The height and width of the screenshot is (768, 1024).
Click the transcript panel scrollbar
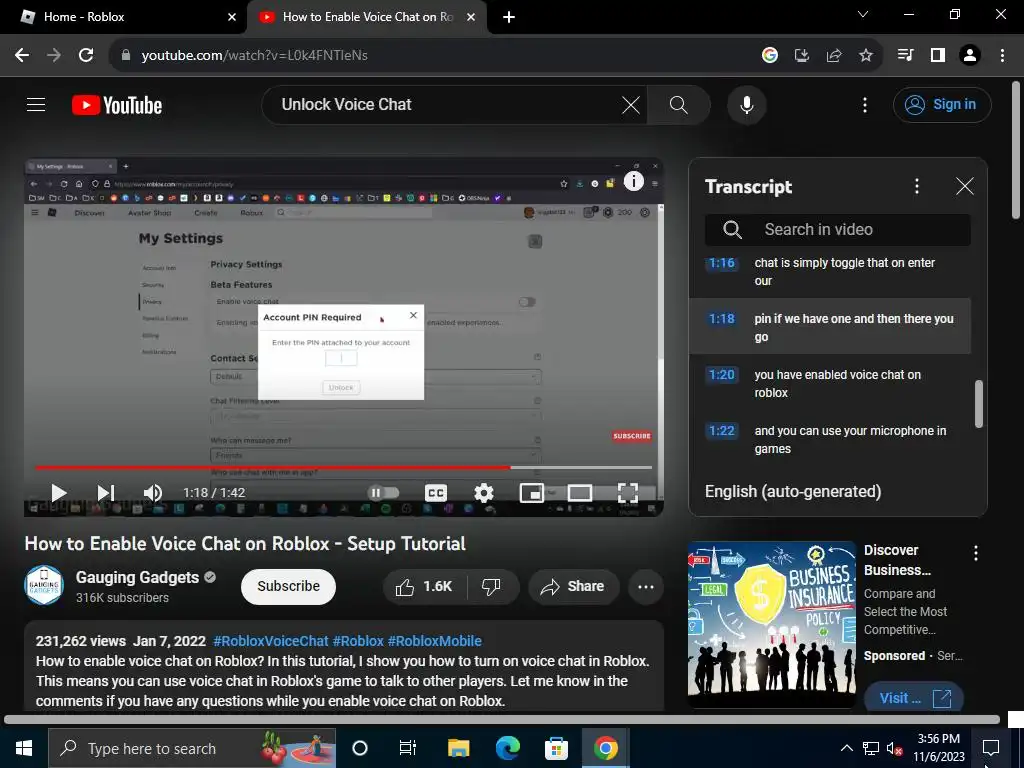(978, 404)
